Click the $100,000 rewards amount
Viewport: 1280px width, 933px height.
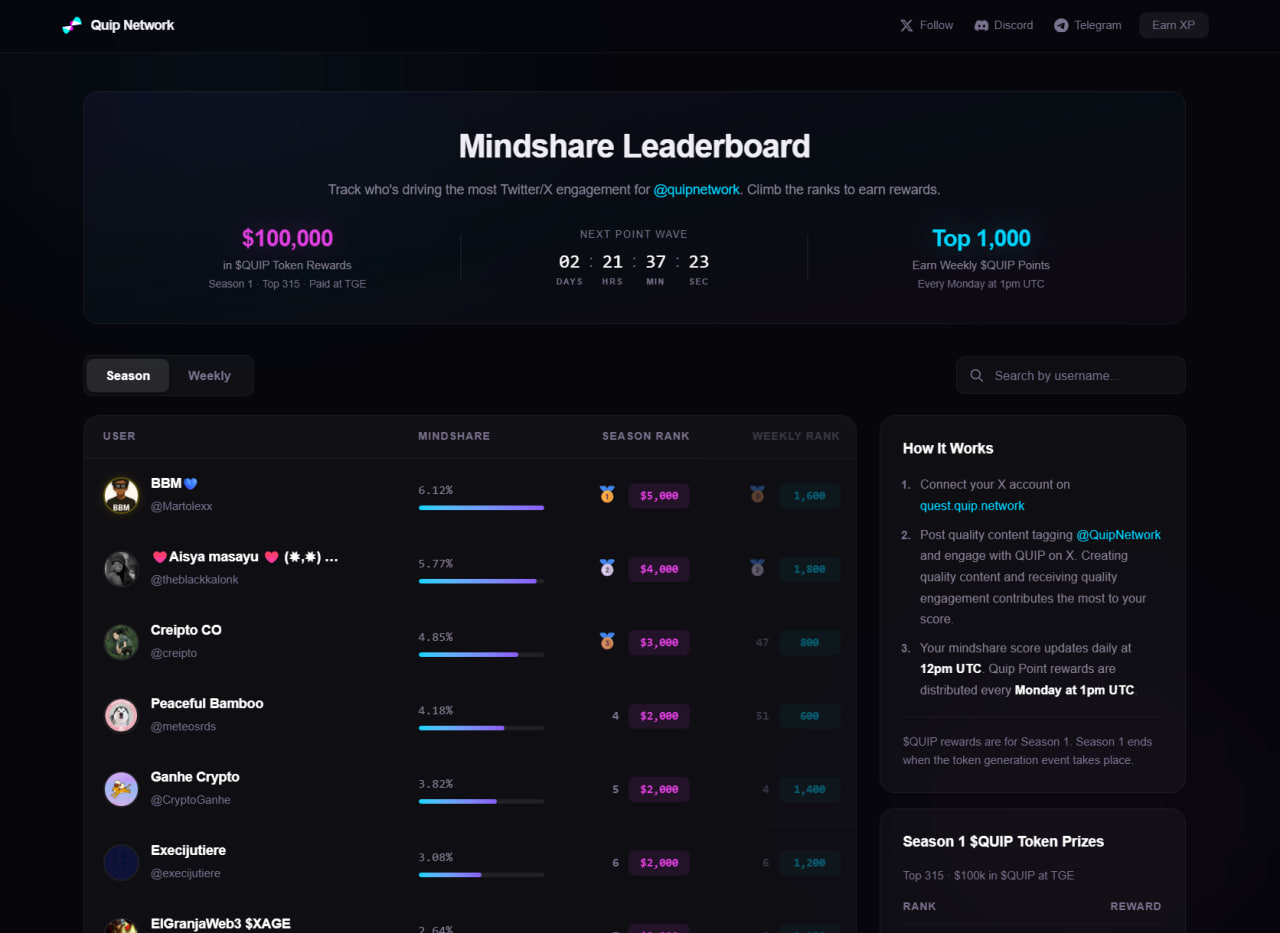(287, 238)
